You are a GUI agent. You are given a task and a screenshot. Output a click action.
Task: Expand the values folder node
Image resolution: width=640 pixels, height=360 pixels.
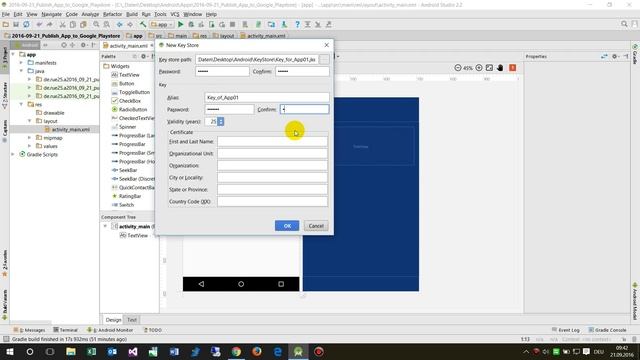[x=29, y=146]
